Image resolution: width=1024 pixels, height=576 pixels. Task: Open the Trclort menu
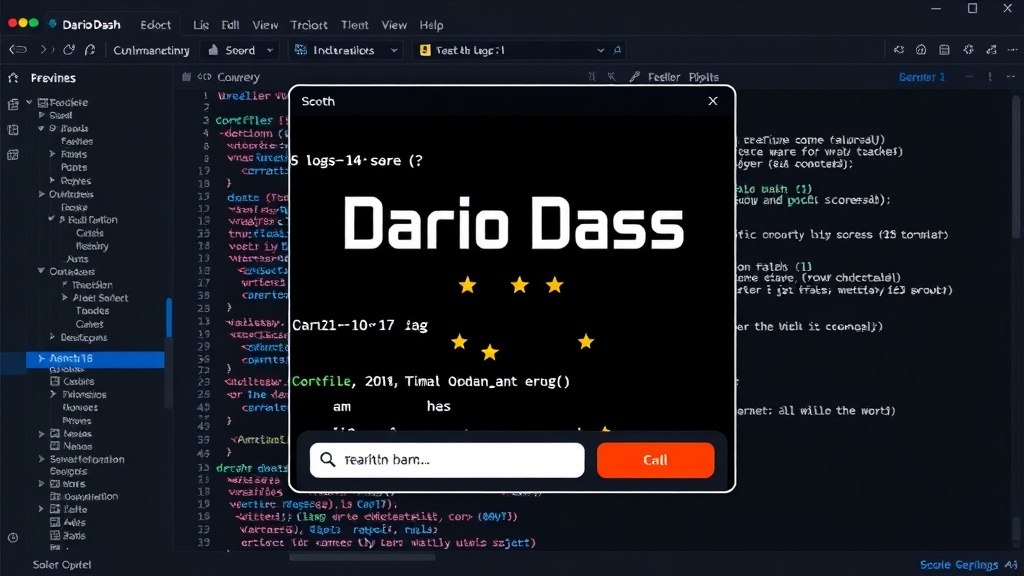click(309, 25)
